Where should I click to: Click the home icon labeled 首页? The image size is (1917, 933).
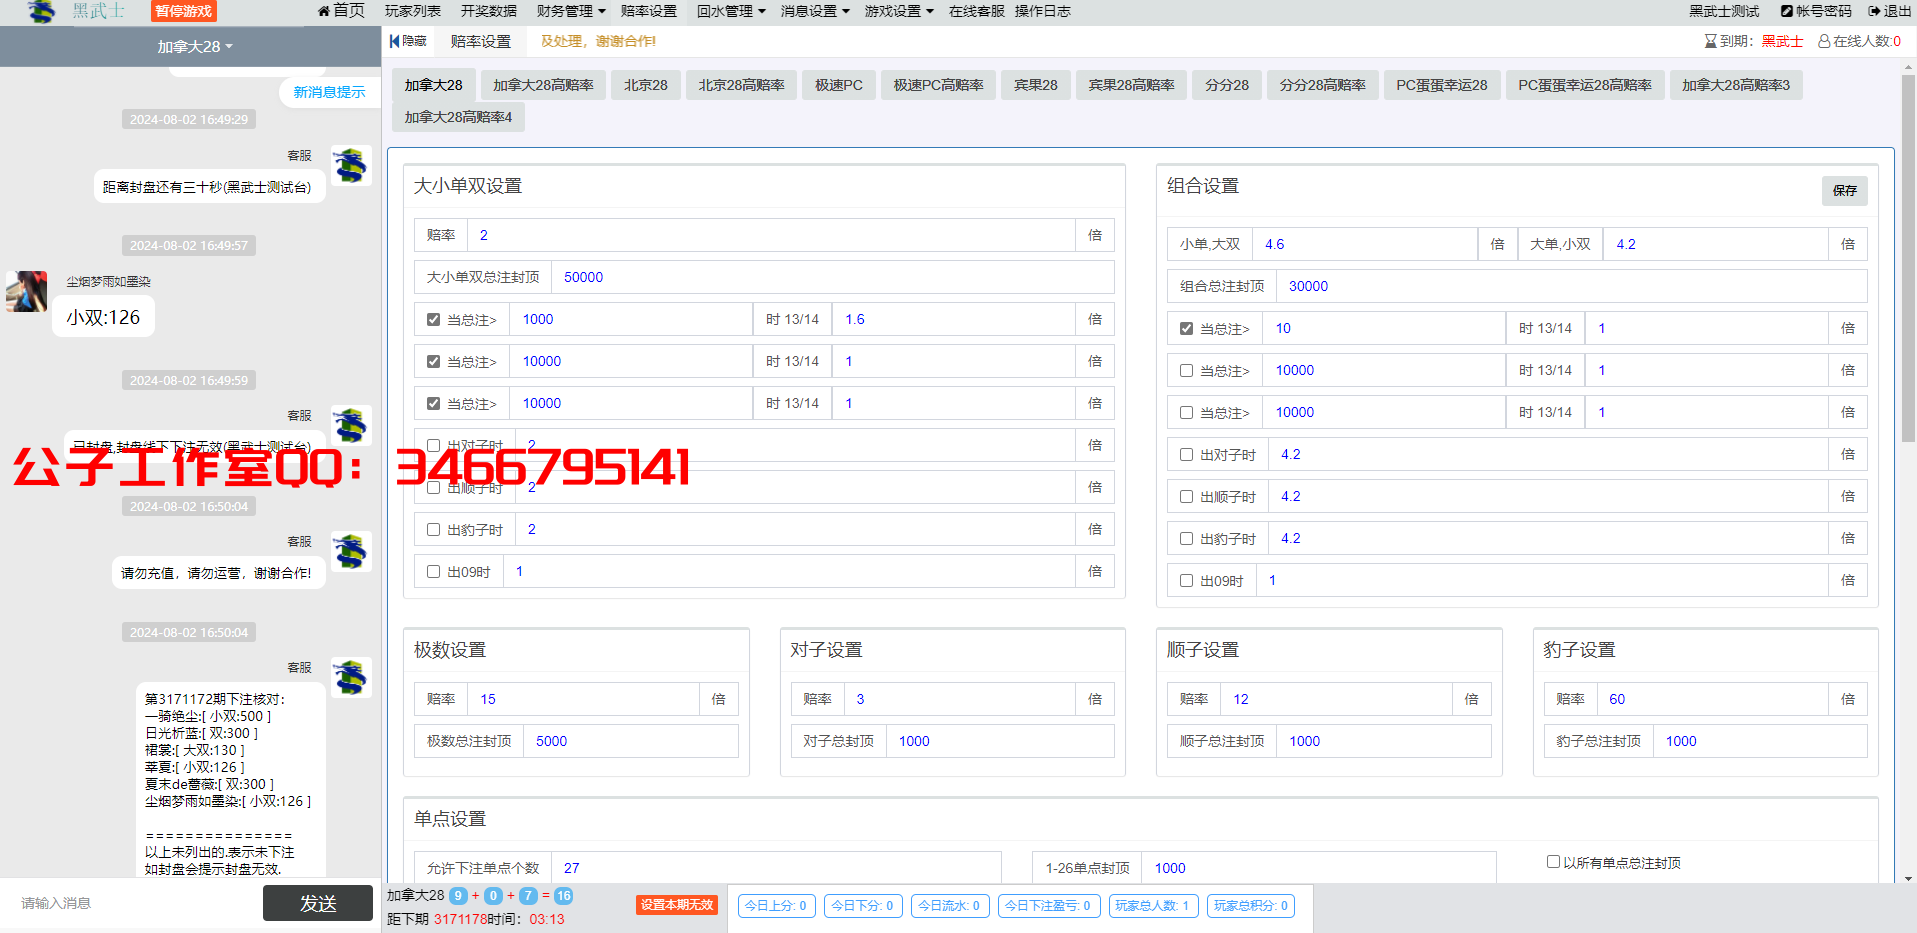pyautogui.click(x=324, y=11)
